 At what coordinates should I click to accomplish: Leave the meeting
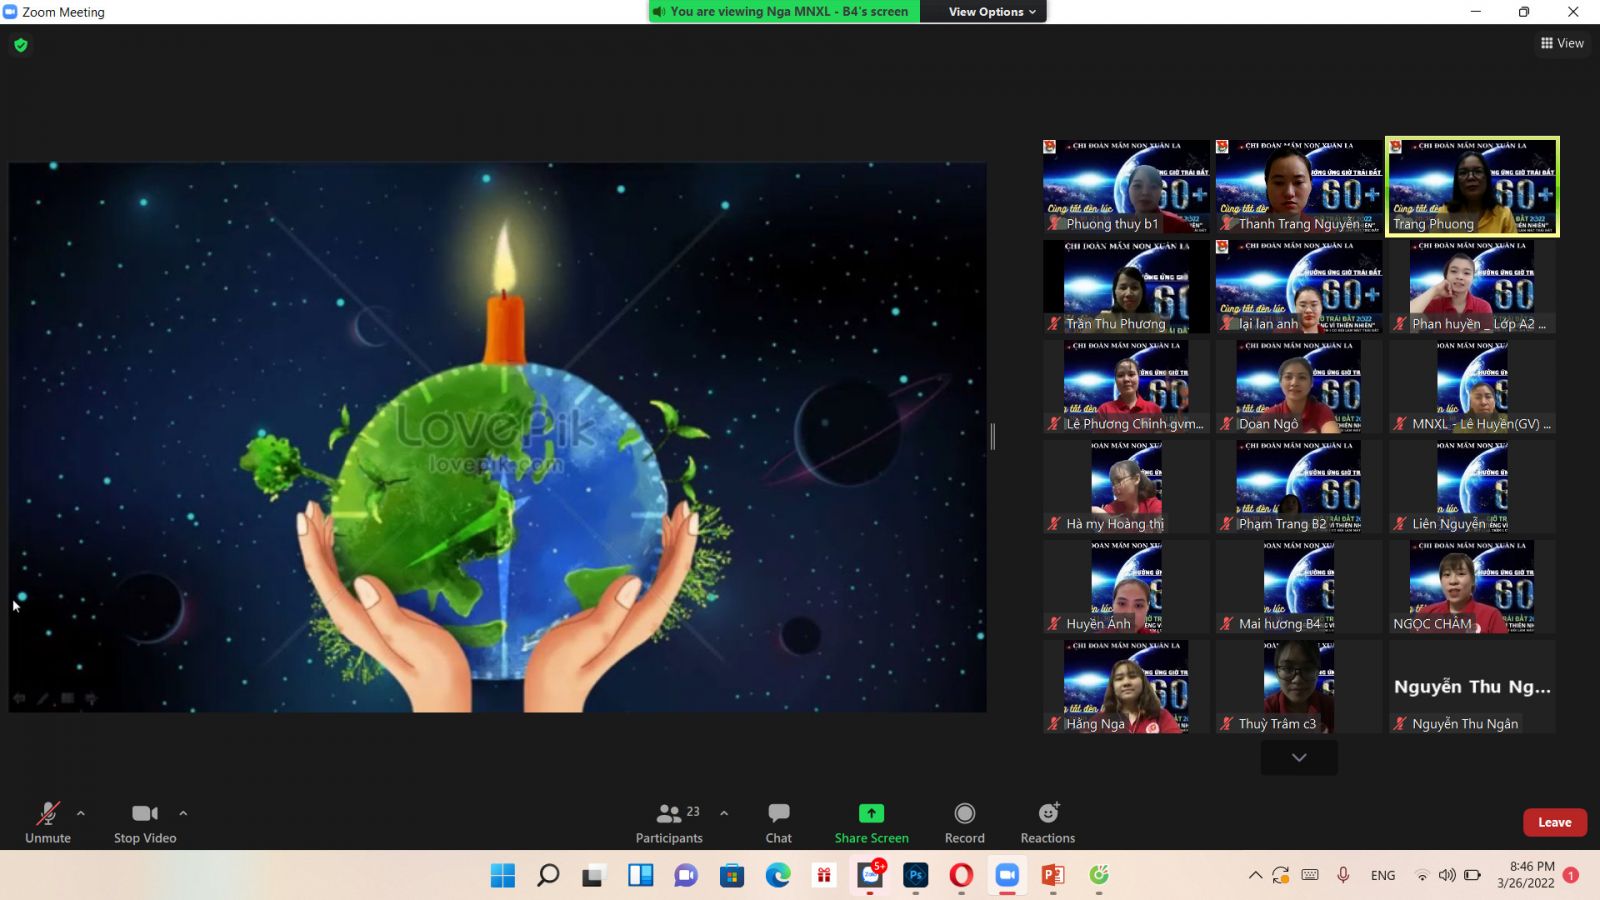[x=1554, y=822]
